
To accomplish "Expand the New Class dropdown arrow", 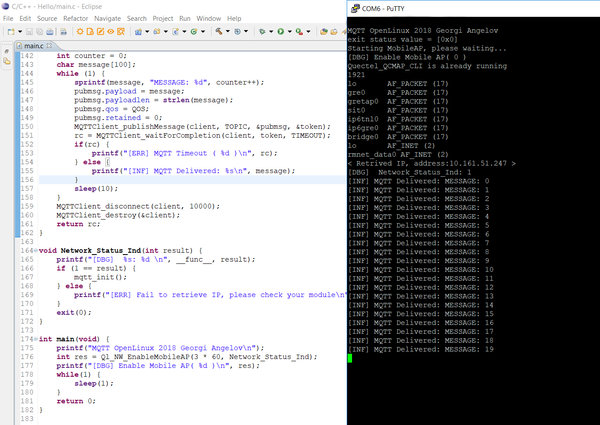I will tap(203, 31).
